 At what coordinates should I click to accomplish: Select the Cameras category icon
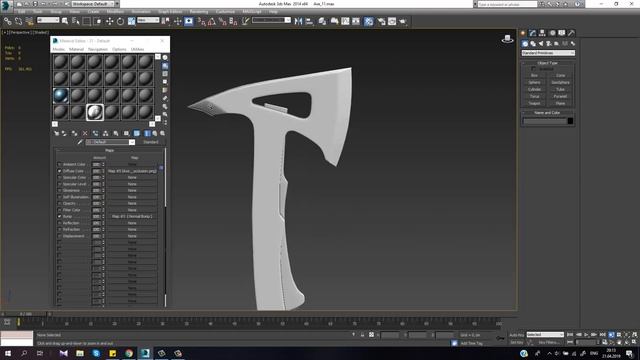click(x=549, y=44)
